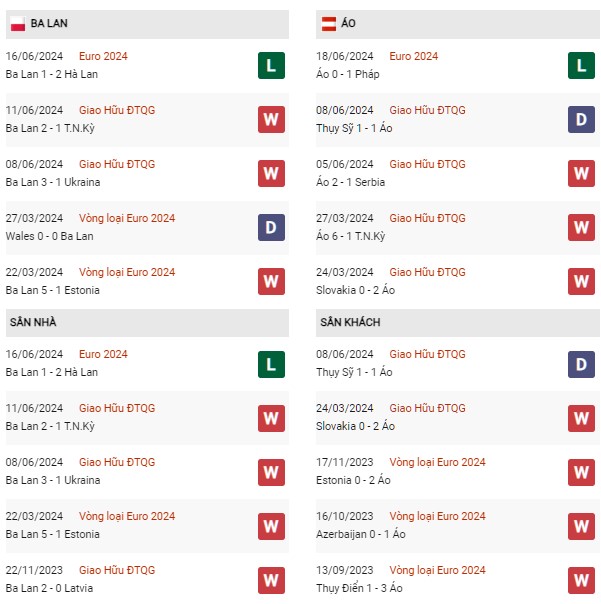The image size is (601, 604).
Task: Click the W badge for Áo 6 - 1 T.N.Kỳ
Action: click(581, 227)
